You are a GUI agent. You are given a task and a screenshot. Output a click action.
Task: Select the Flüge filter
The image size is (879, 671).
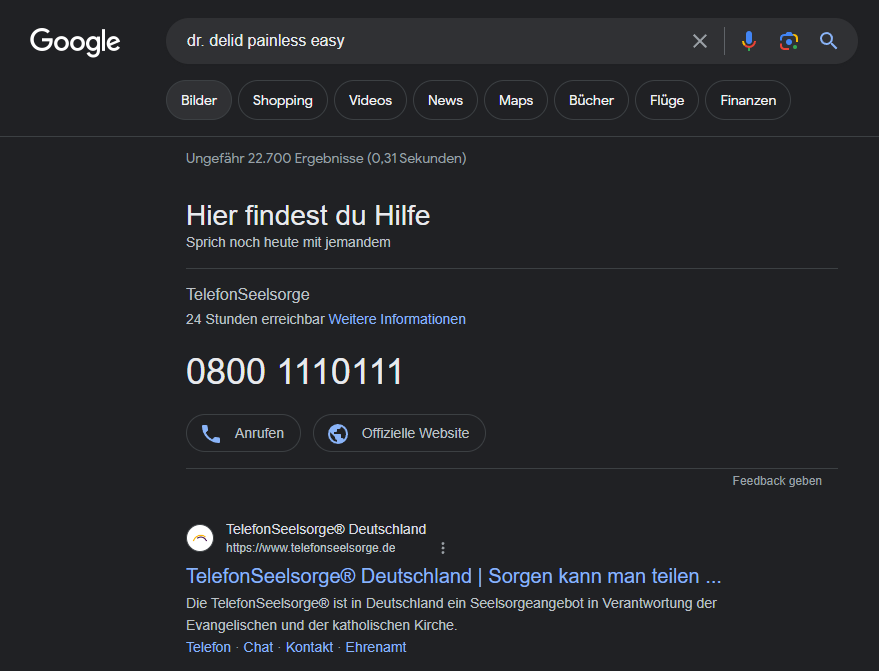667,100
